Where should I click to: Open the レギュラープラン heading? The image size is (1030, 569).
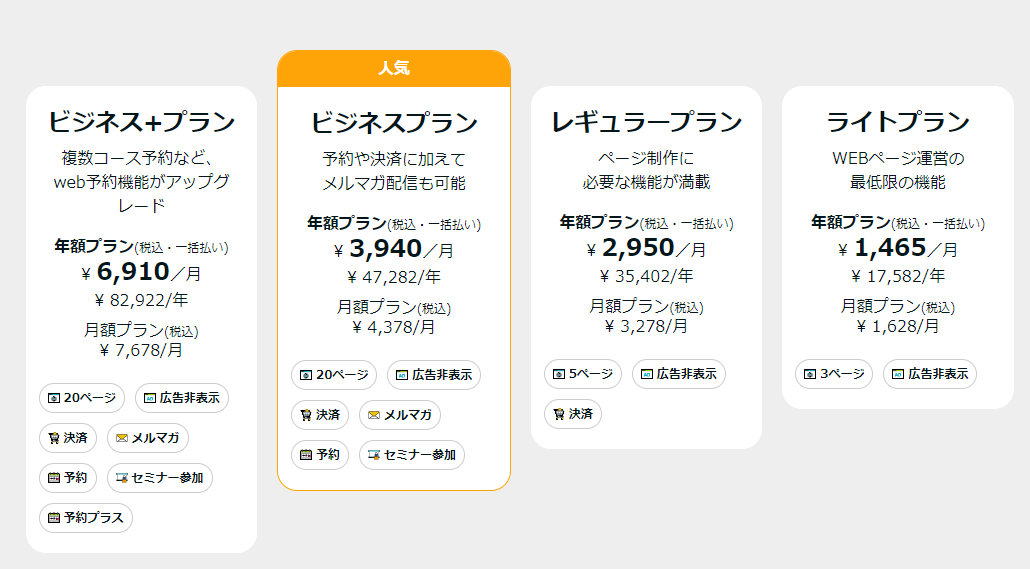646,123
